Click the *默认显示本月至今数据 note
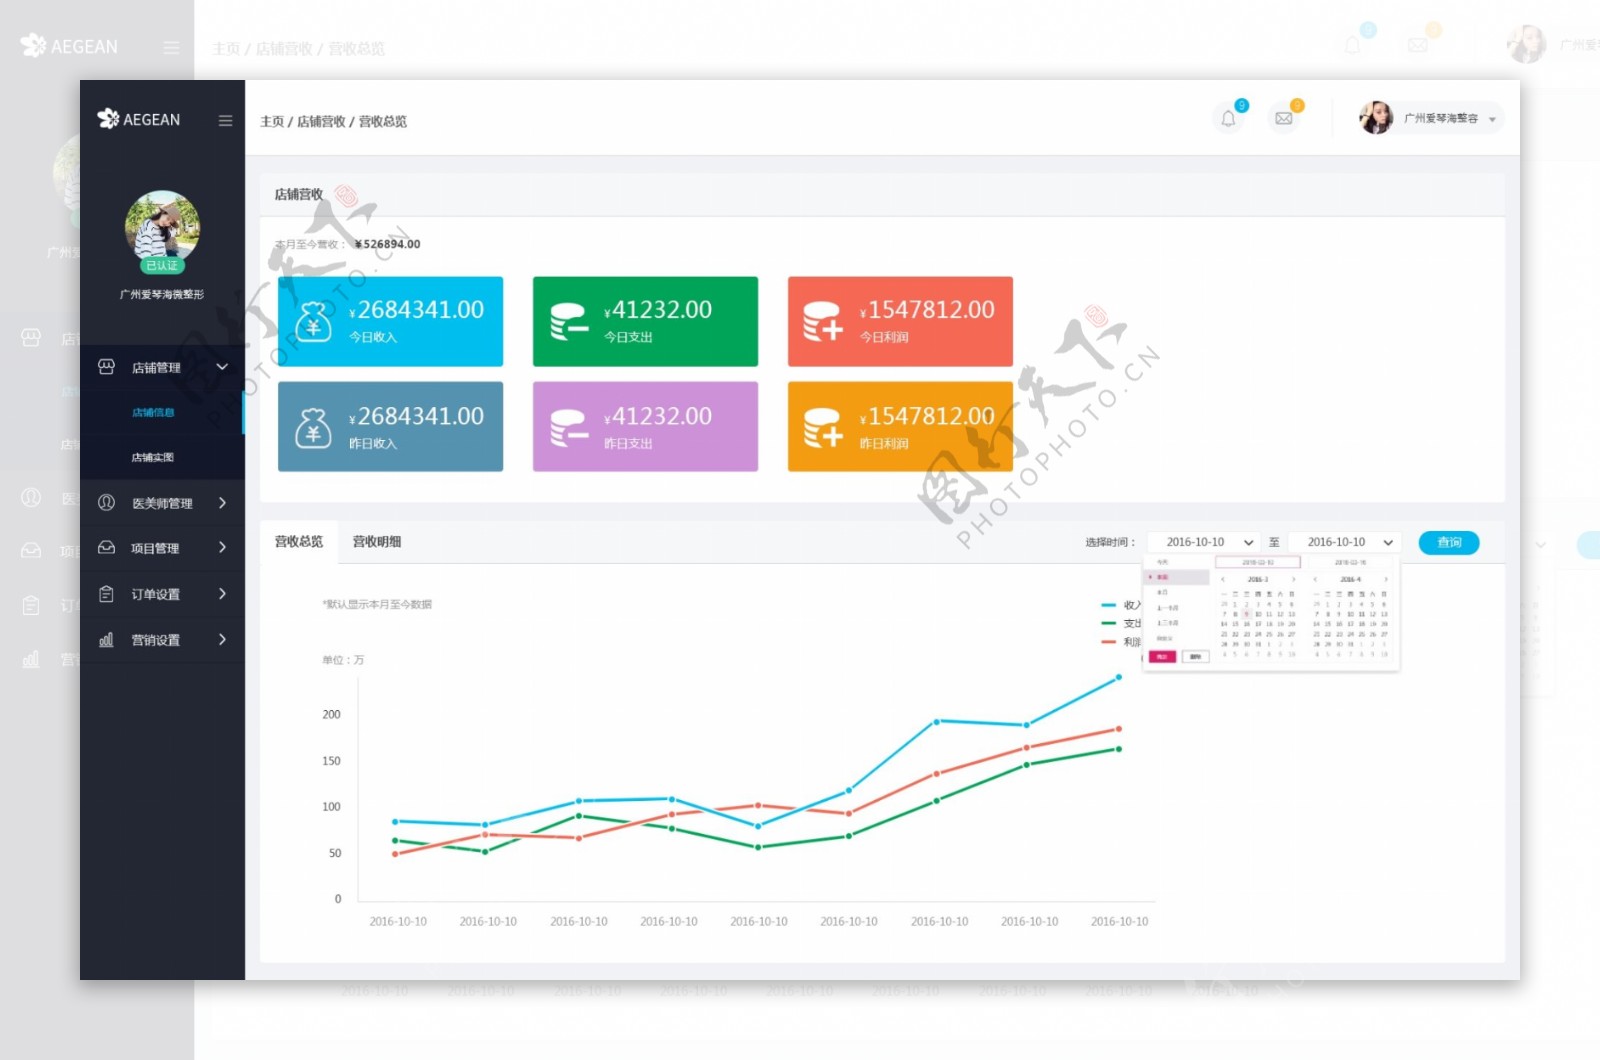This screenshot has width=1600, height=1060. [377, 604]
